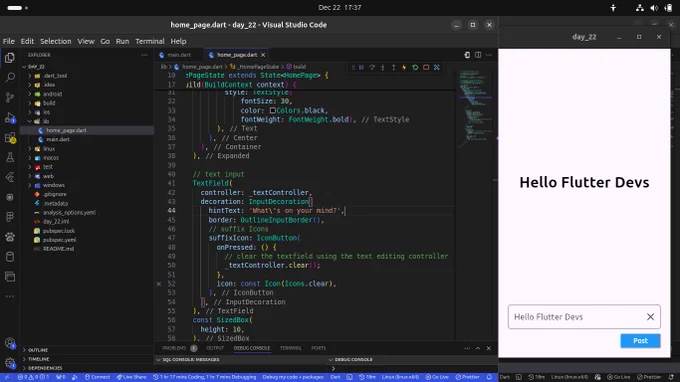
Task: Open the Terminal menu
Action: point(150,41)
